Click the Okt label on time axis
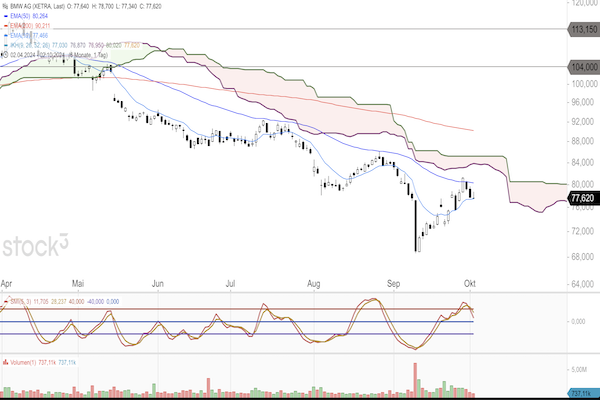The height and width of the screenshot is (400, 600). point(470,284)
